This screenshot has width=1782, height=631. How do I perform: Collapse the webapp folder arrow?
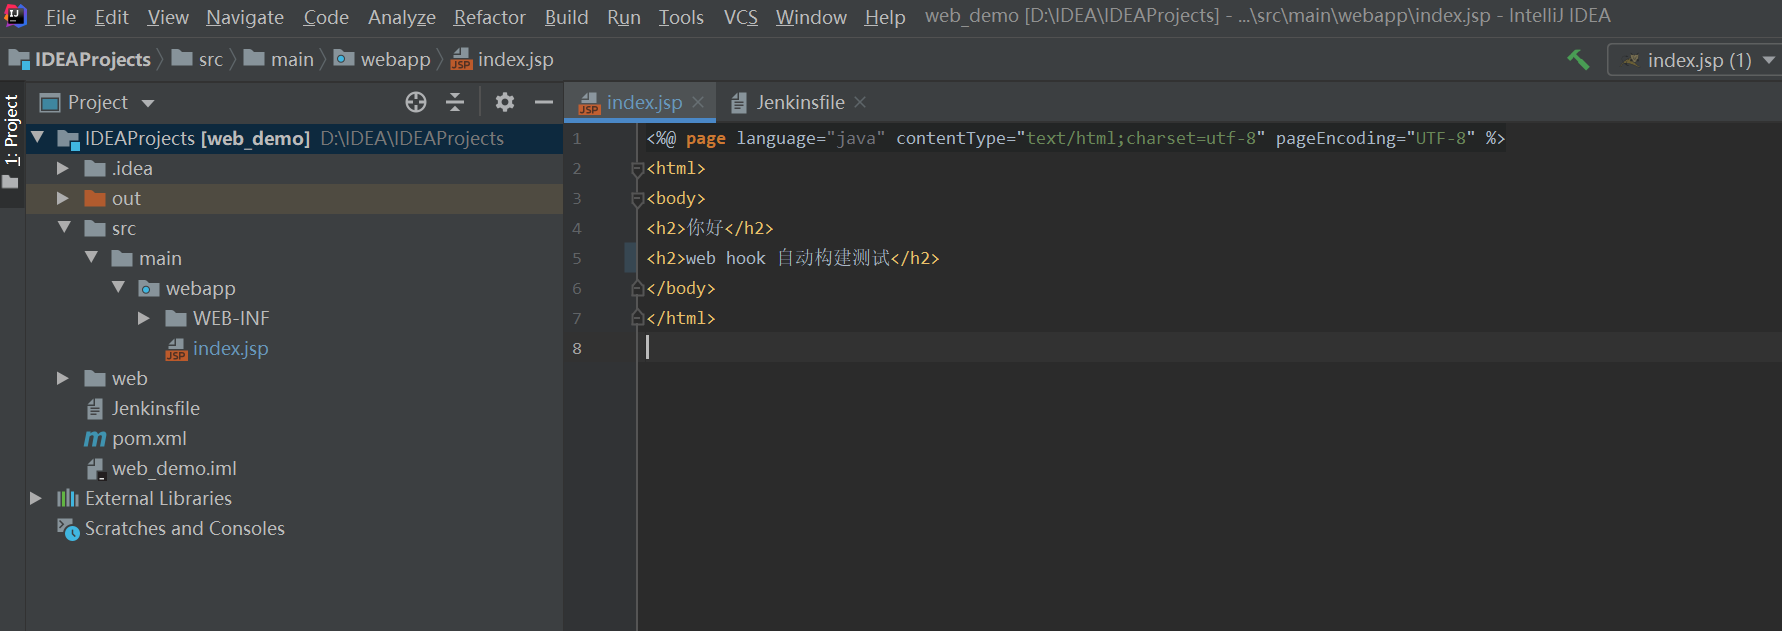(x=118, y=288)
